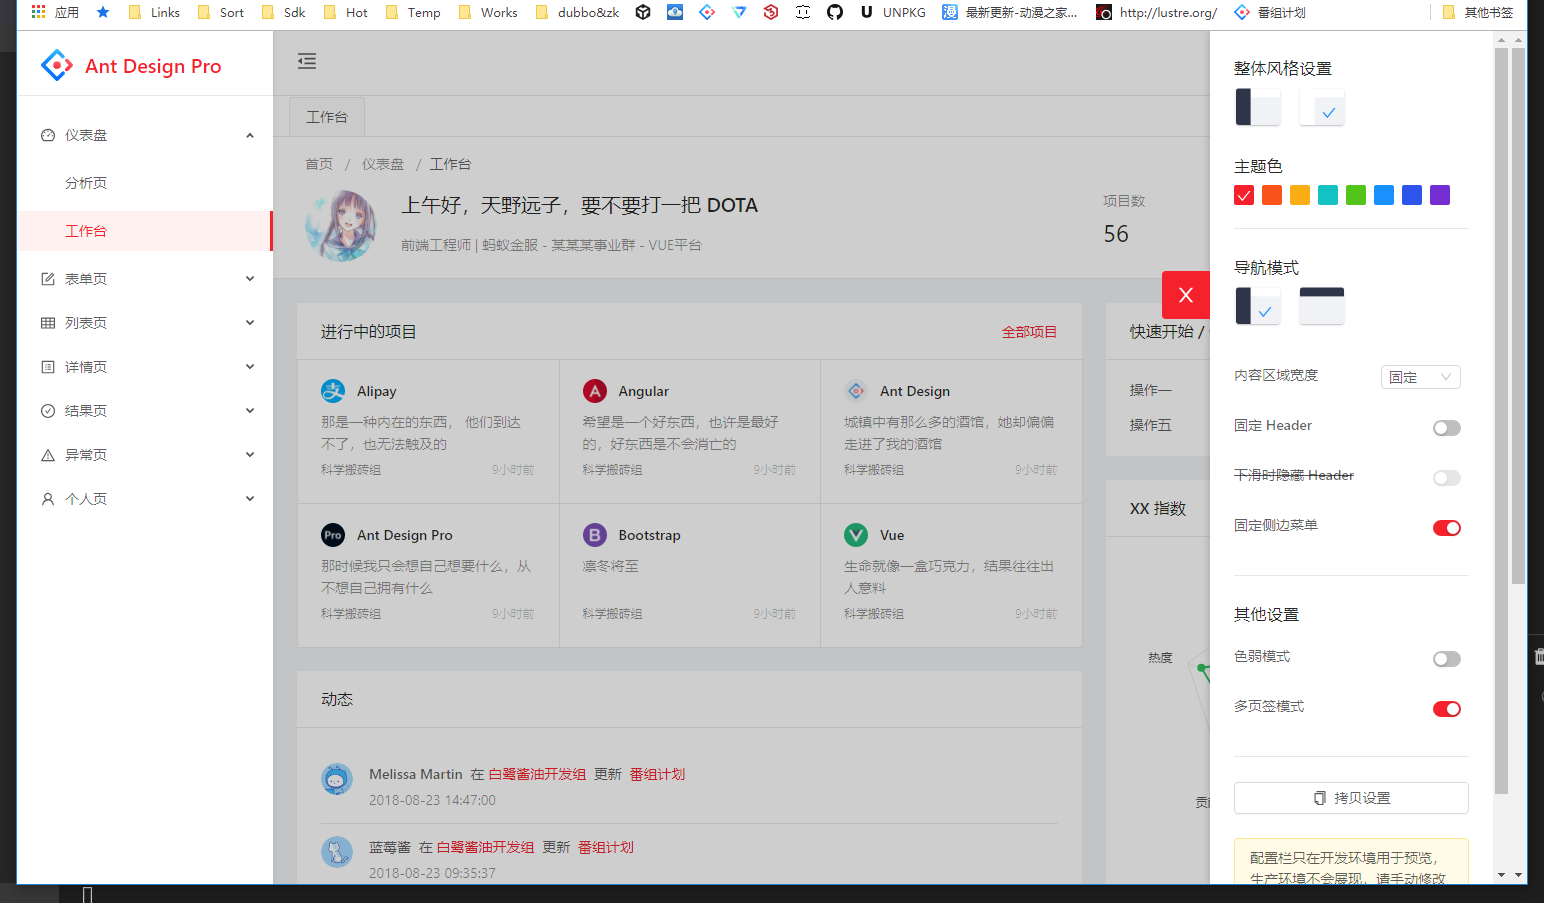Click the Angular project logo
This screenshot has width=1544, height=903.
point(595,391)
